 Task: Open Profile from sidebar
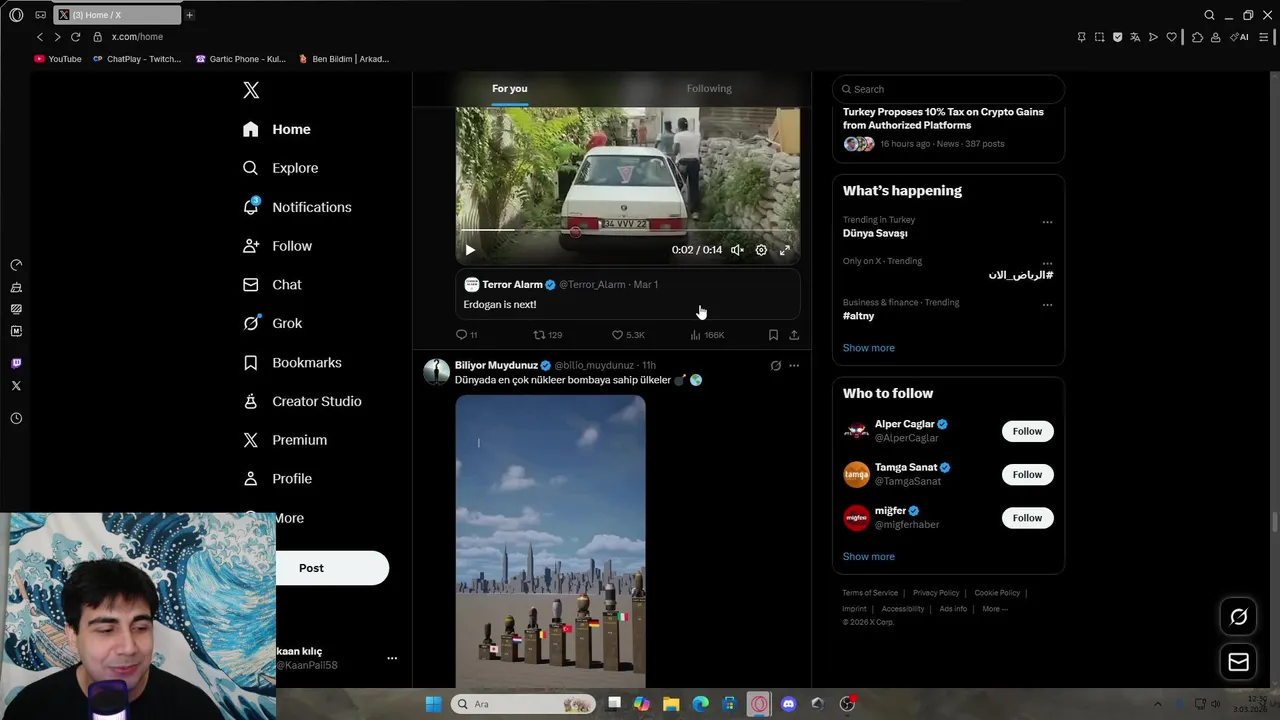pos(277,479)
